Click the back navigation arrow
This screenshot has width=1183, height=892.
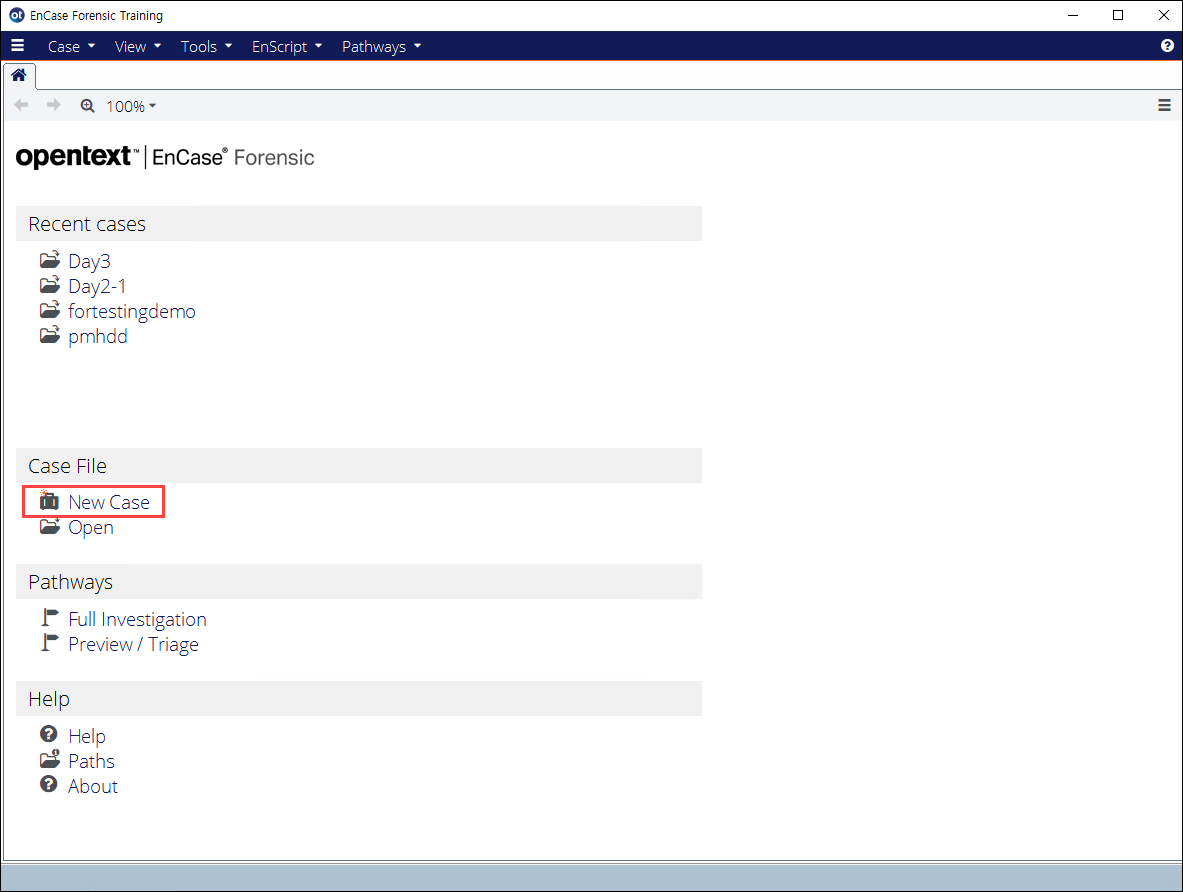[x=21, y=105]
